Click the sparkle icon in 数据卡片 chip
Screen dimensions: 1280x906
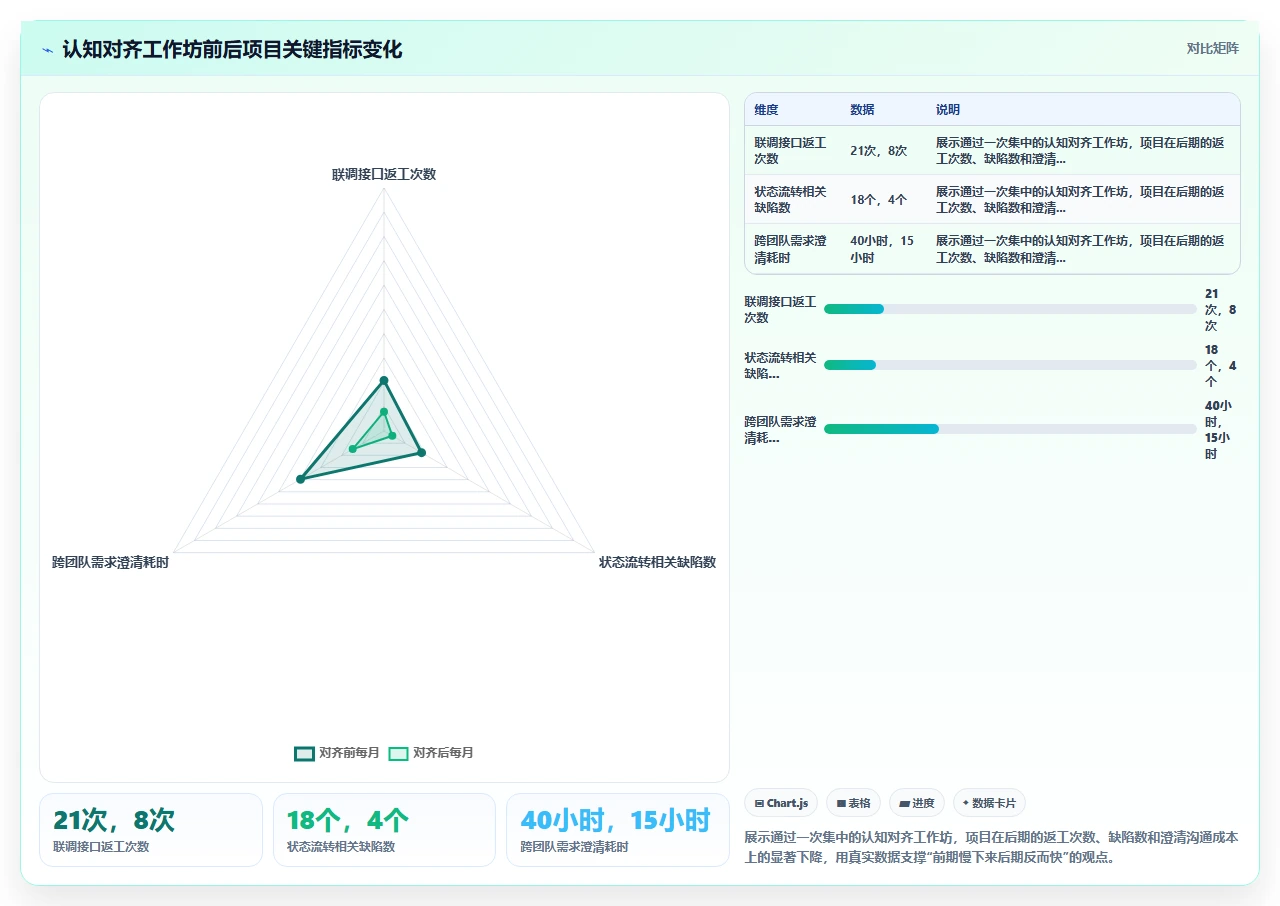coord(966,803)
